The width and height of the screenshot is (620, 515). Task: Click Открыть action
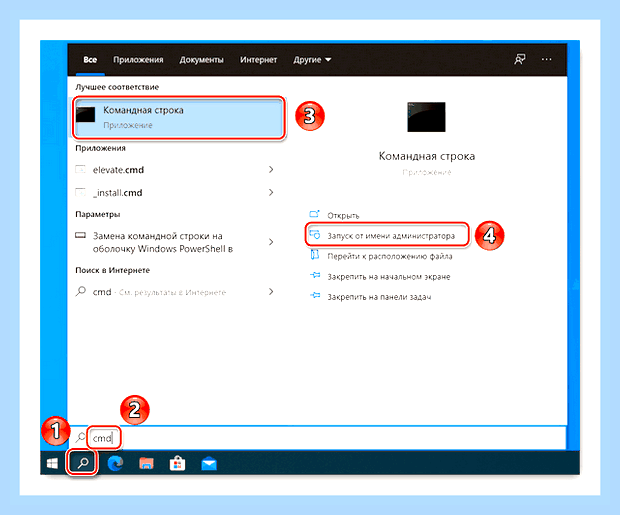(335, 215)
